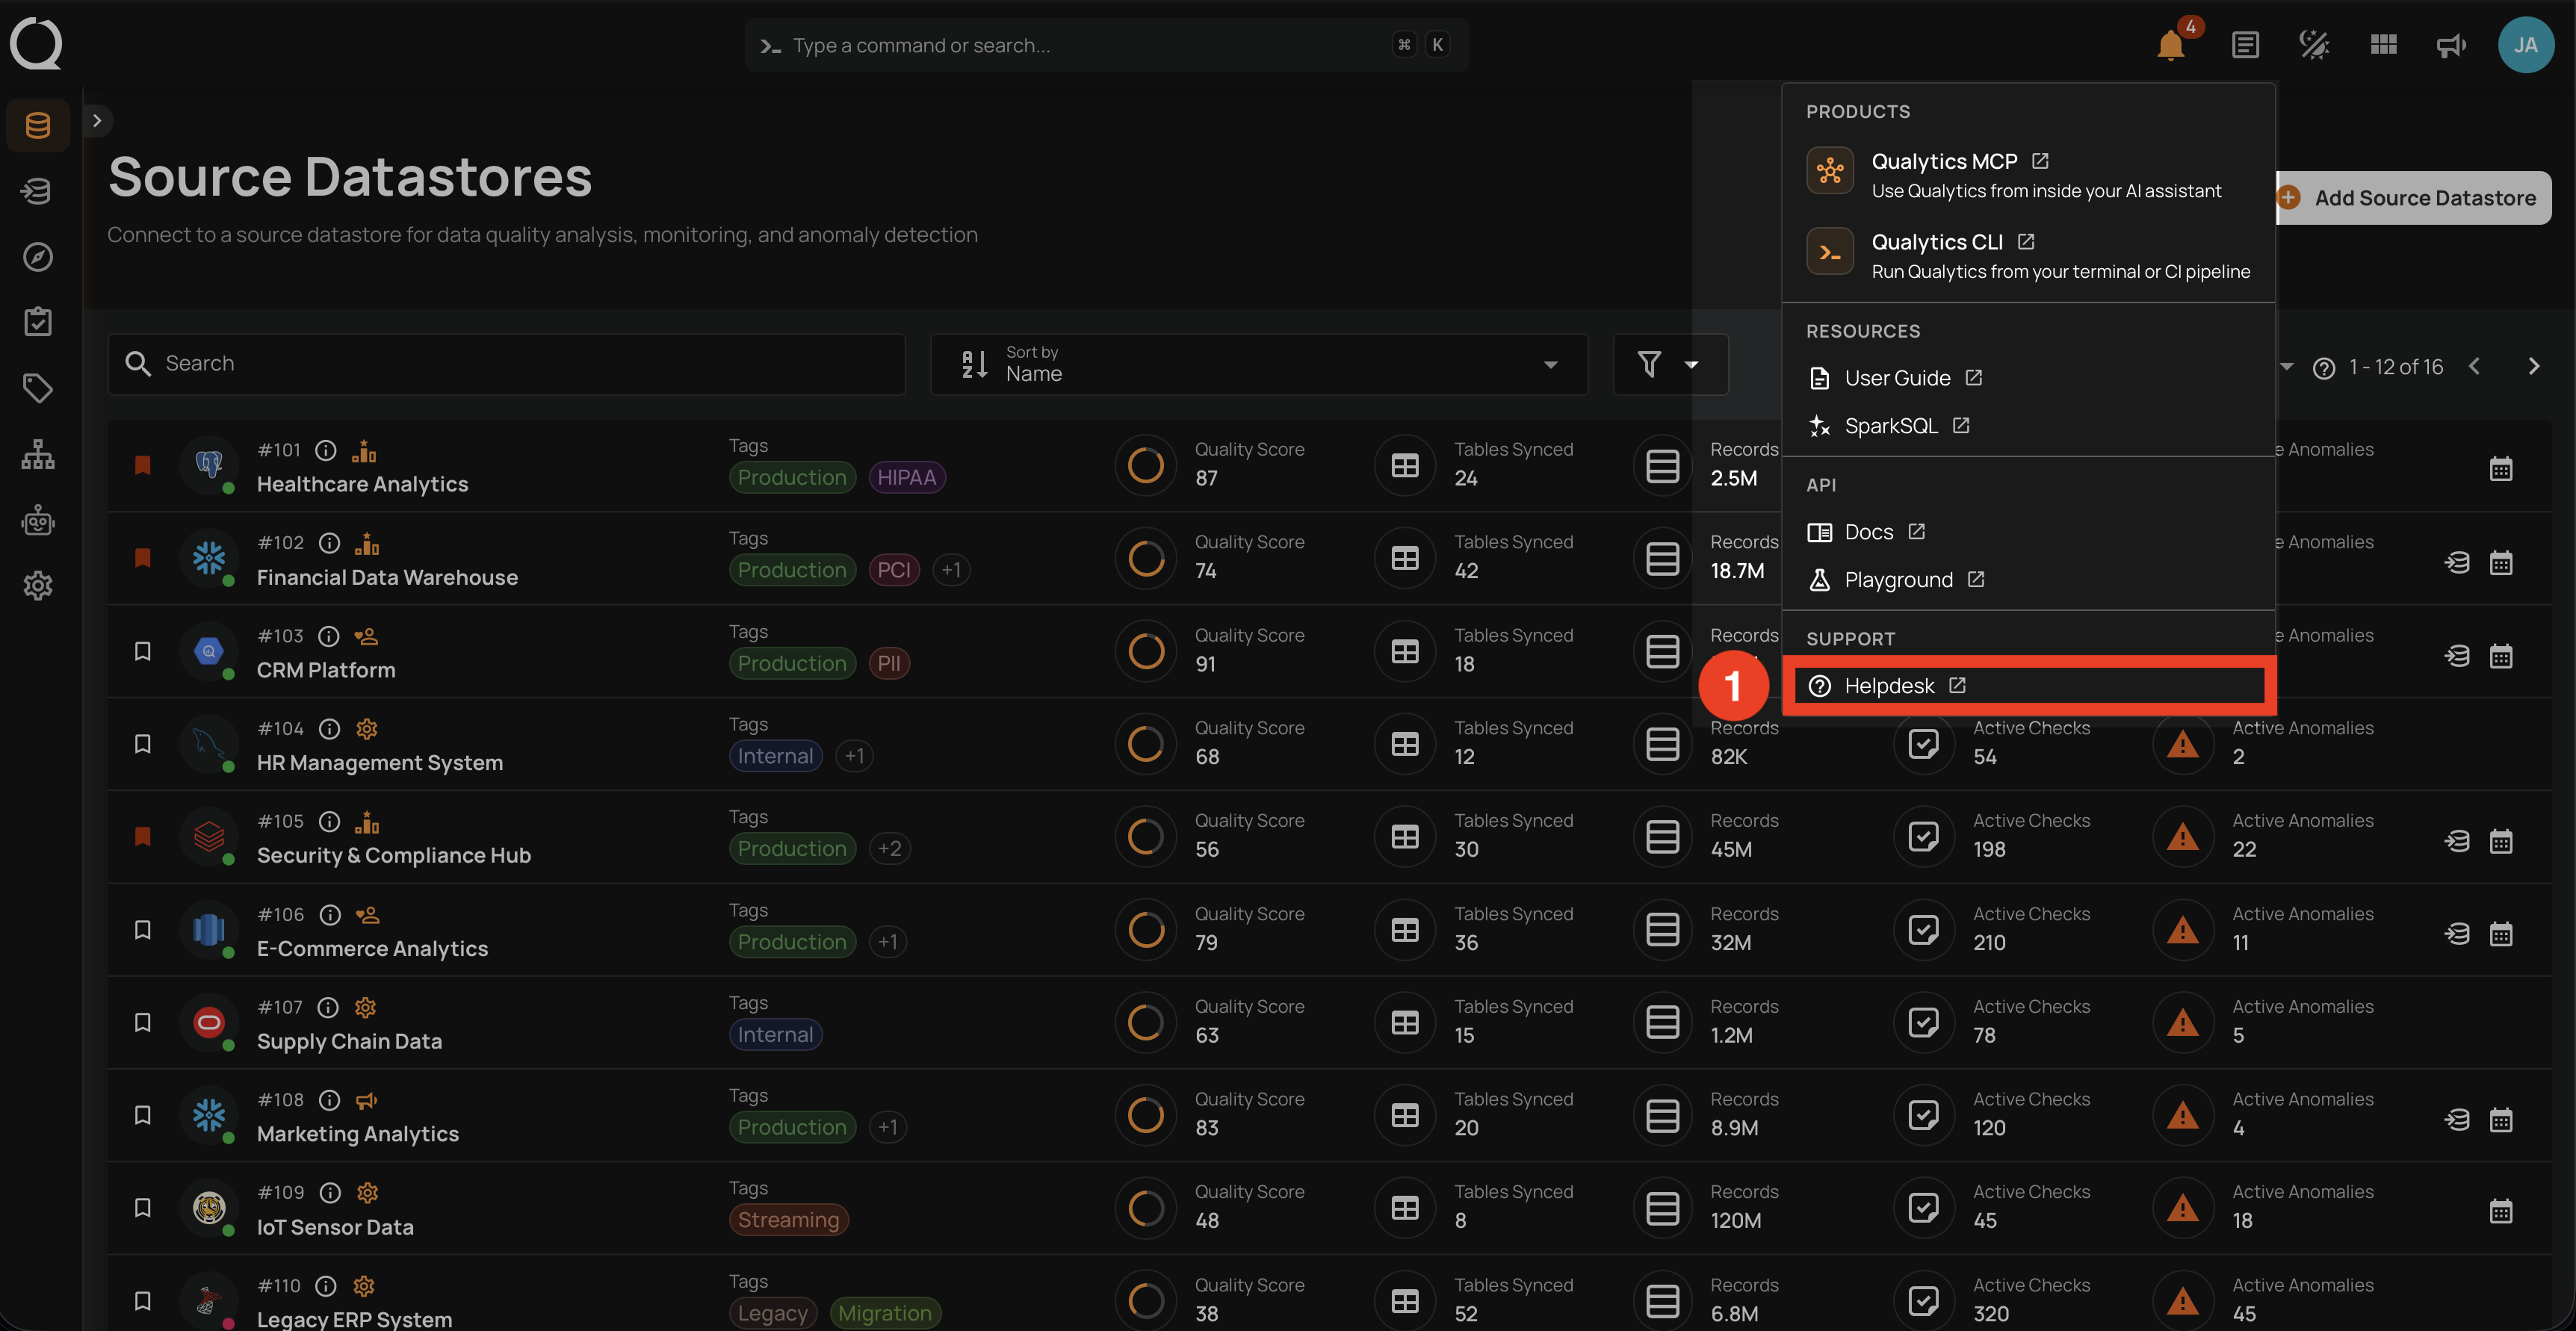Click Add Source Datastore button
Viewport: 2576px width, 1331px height.
click(x=2413, y=198)
